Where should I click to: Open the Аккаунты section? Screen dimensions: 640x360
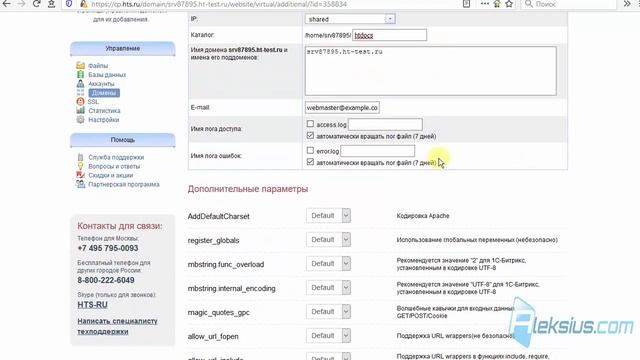(101, 84)
